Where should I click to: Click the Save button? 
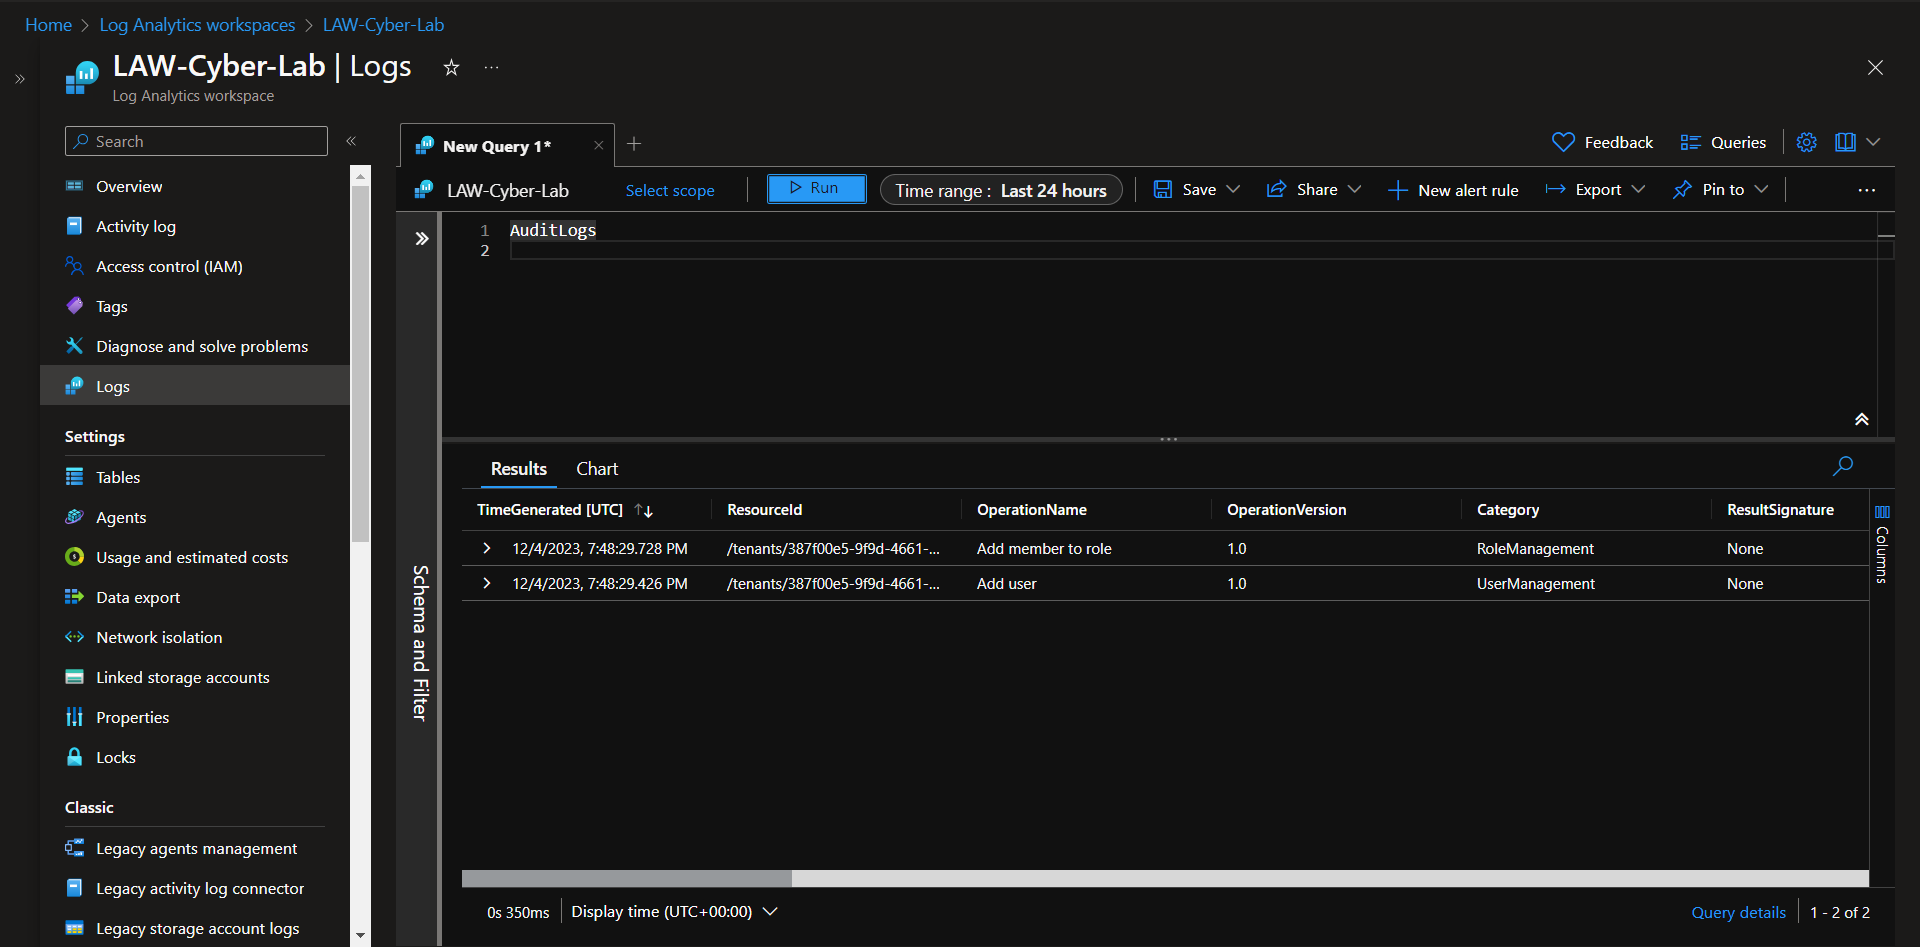[x=1185, y=189]
